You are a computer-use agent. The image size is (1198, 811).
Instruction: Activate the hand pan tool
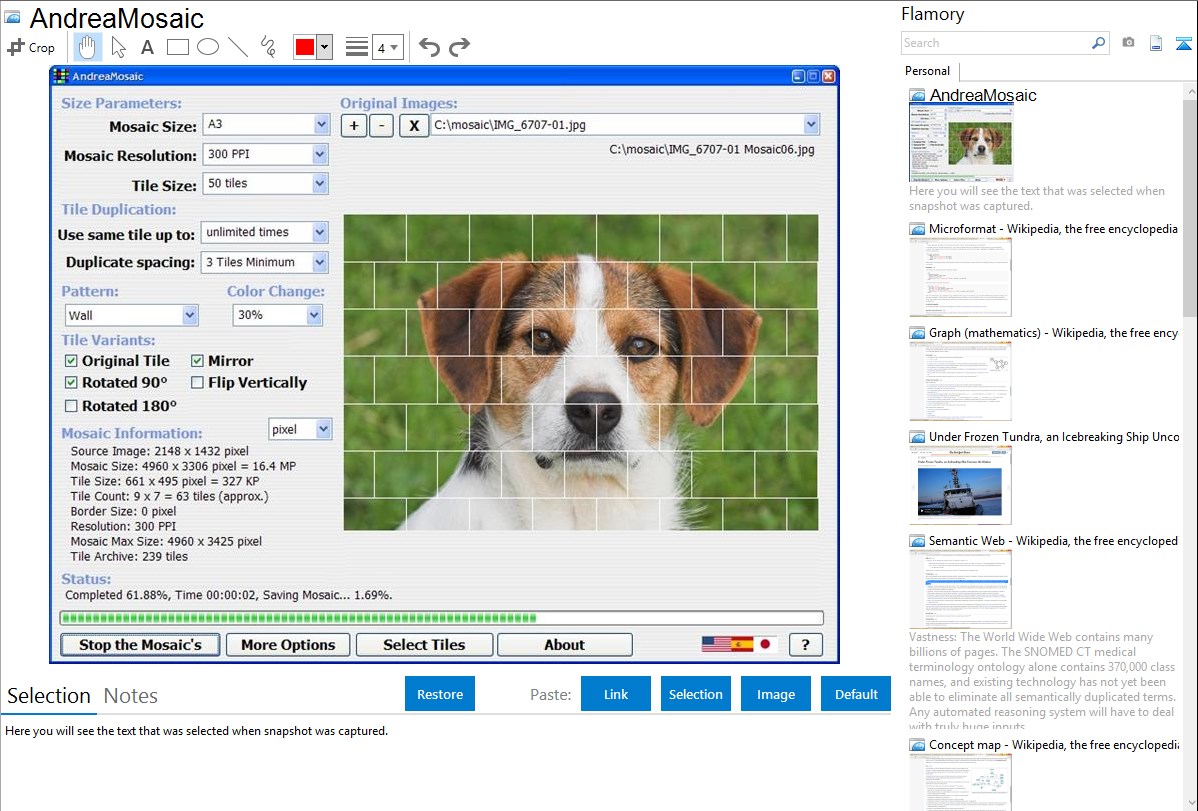tap(87, 47)
